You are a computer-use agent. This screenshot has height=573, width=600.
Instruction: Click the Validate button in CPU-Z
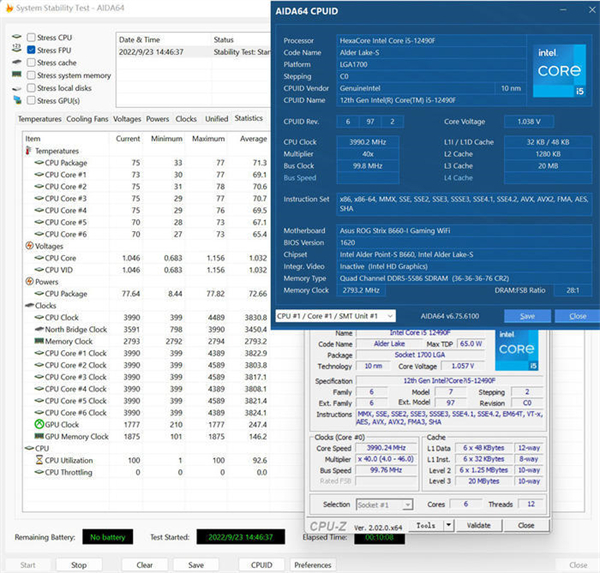click(478, 526)
